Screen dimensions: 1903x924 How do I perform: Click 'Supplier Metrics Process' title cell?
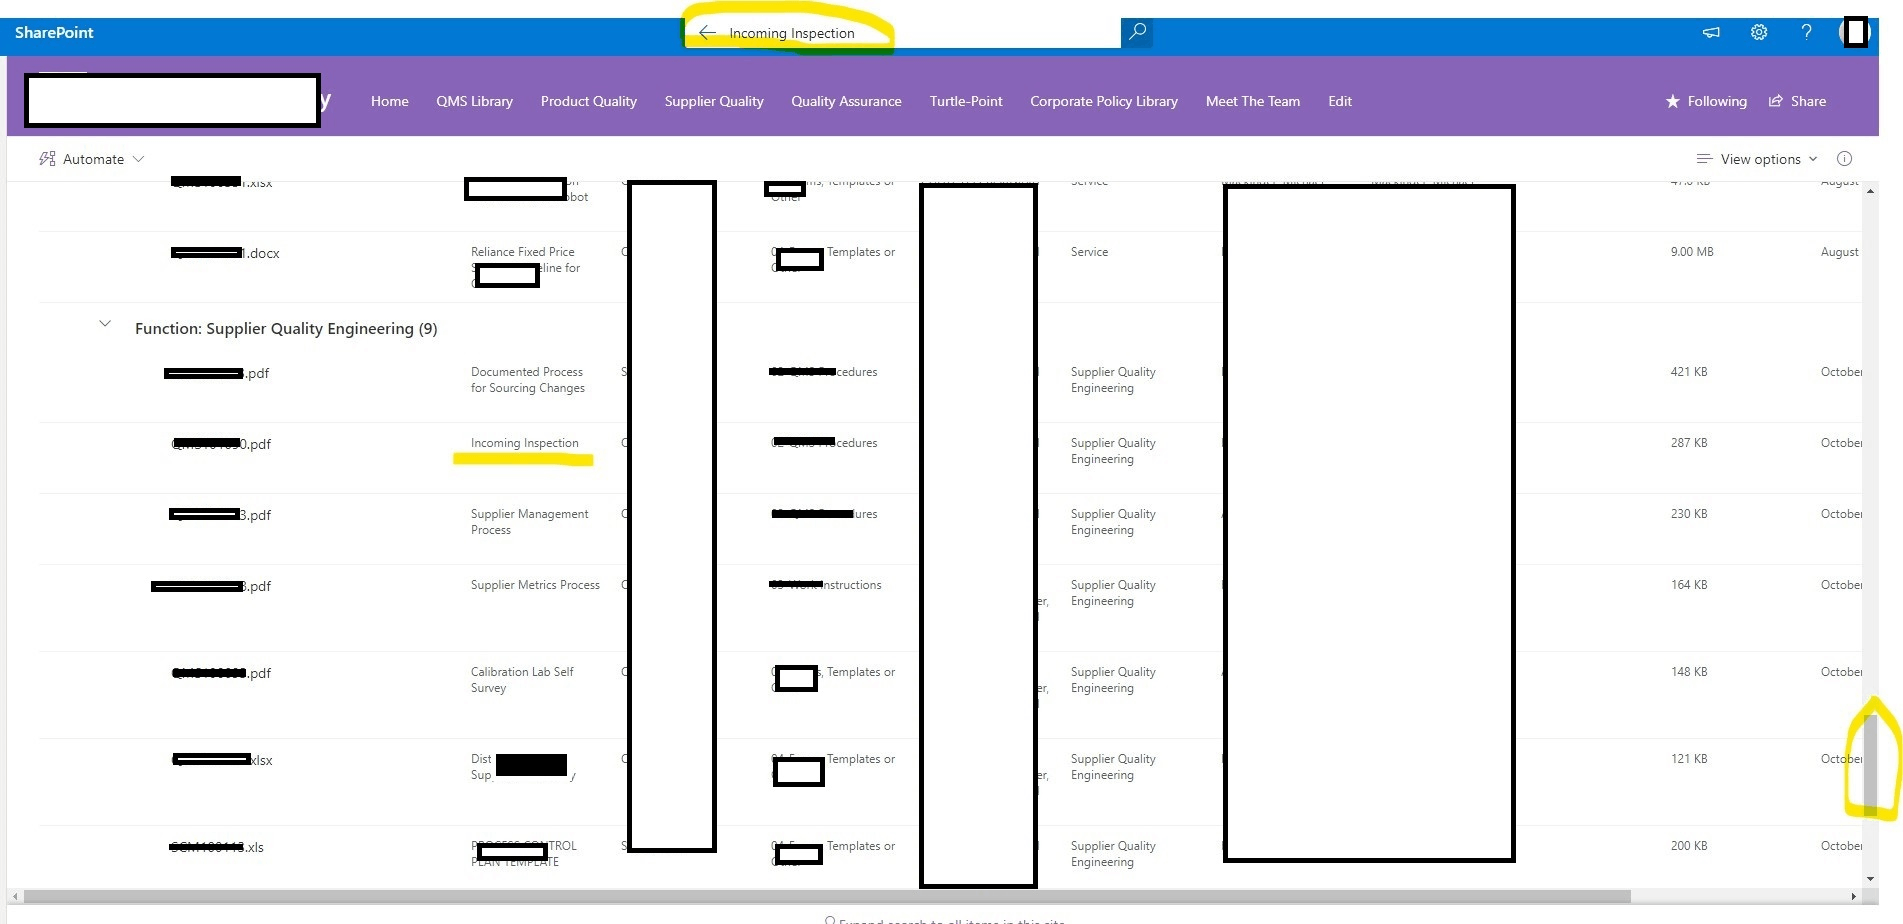click(x=535, y=585)
